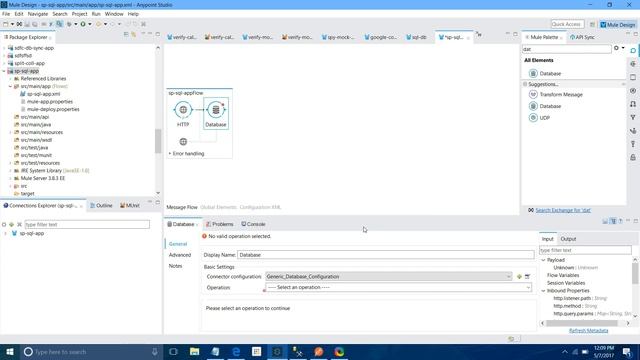Click Collapse All icon in Package Explorer

(126, 34)
